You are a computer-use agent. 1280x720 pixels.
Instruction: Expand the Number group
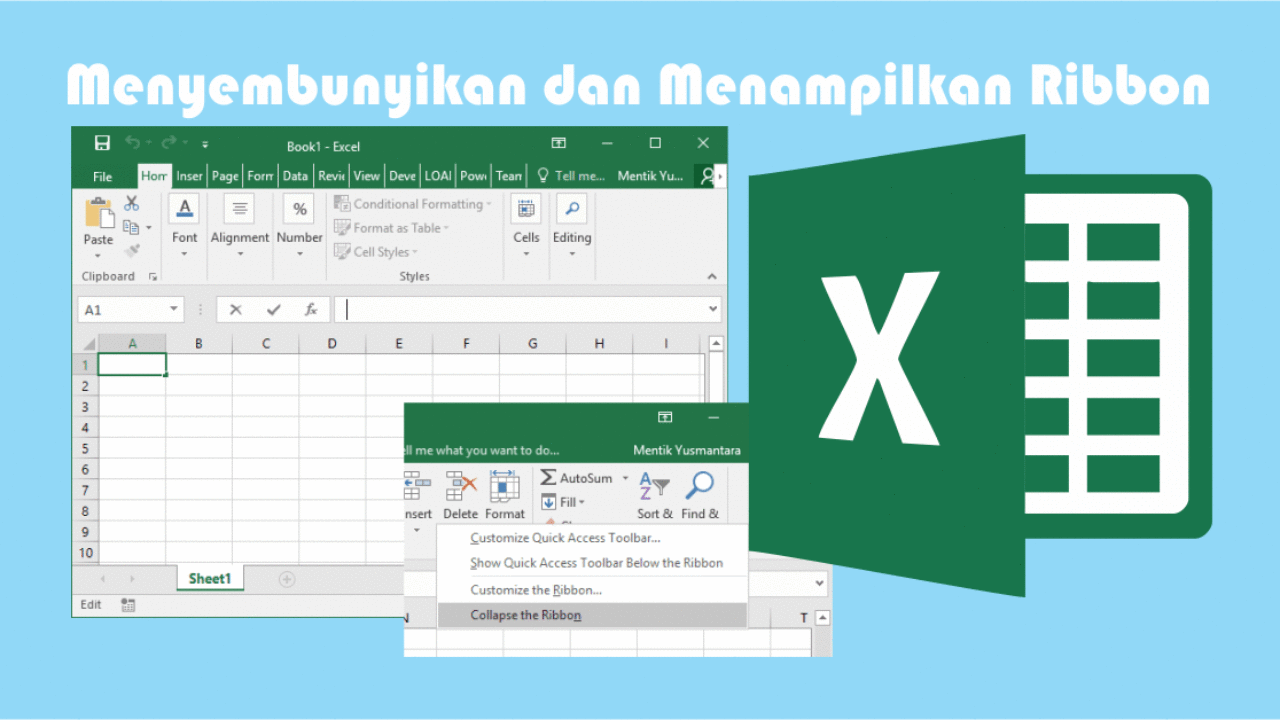point(299,227)
